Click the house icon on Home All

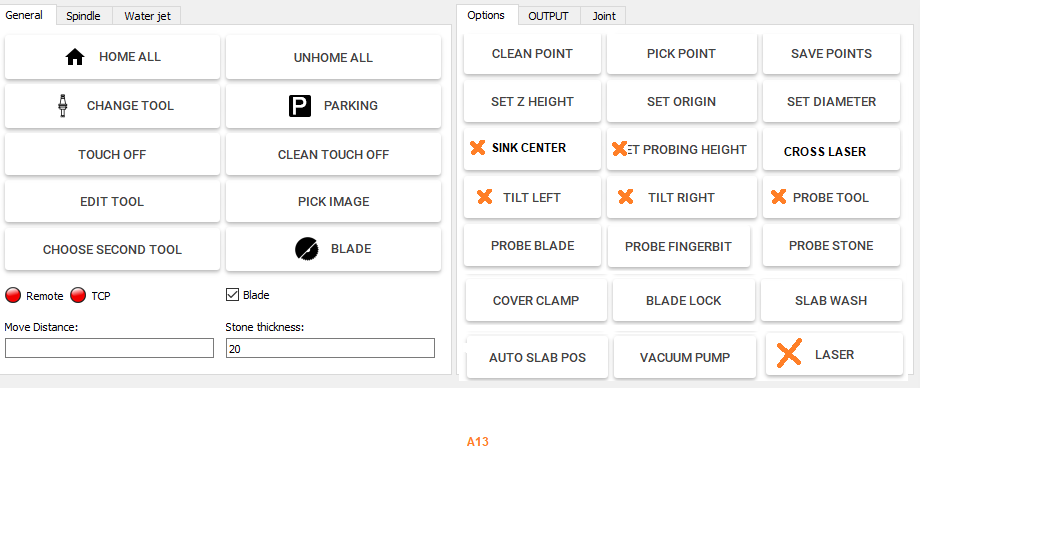click(75, 57)
